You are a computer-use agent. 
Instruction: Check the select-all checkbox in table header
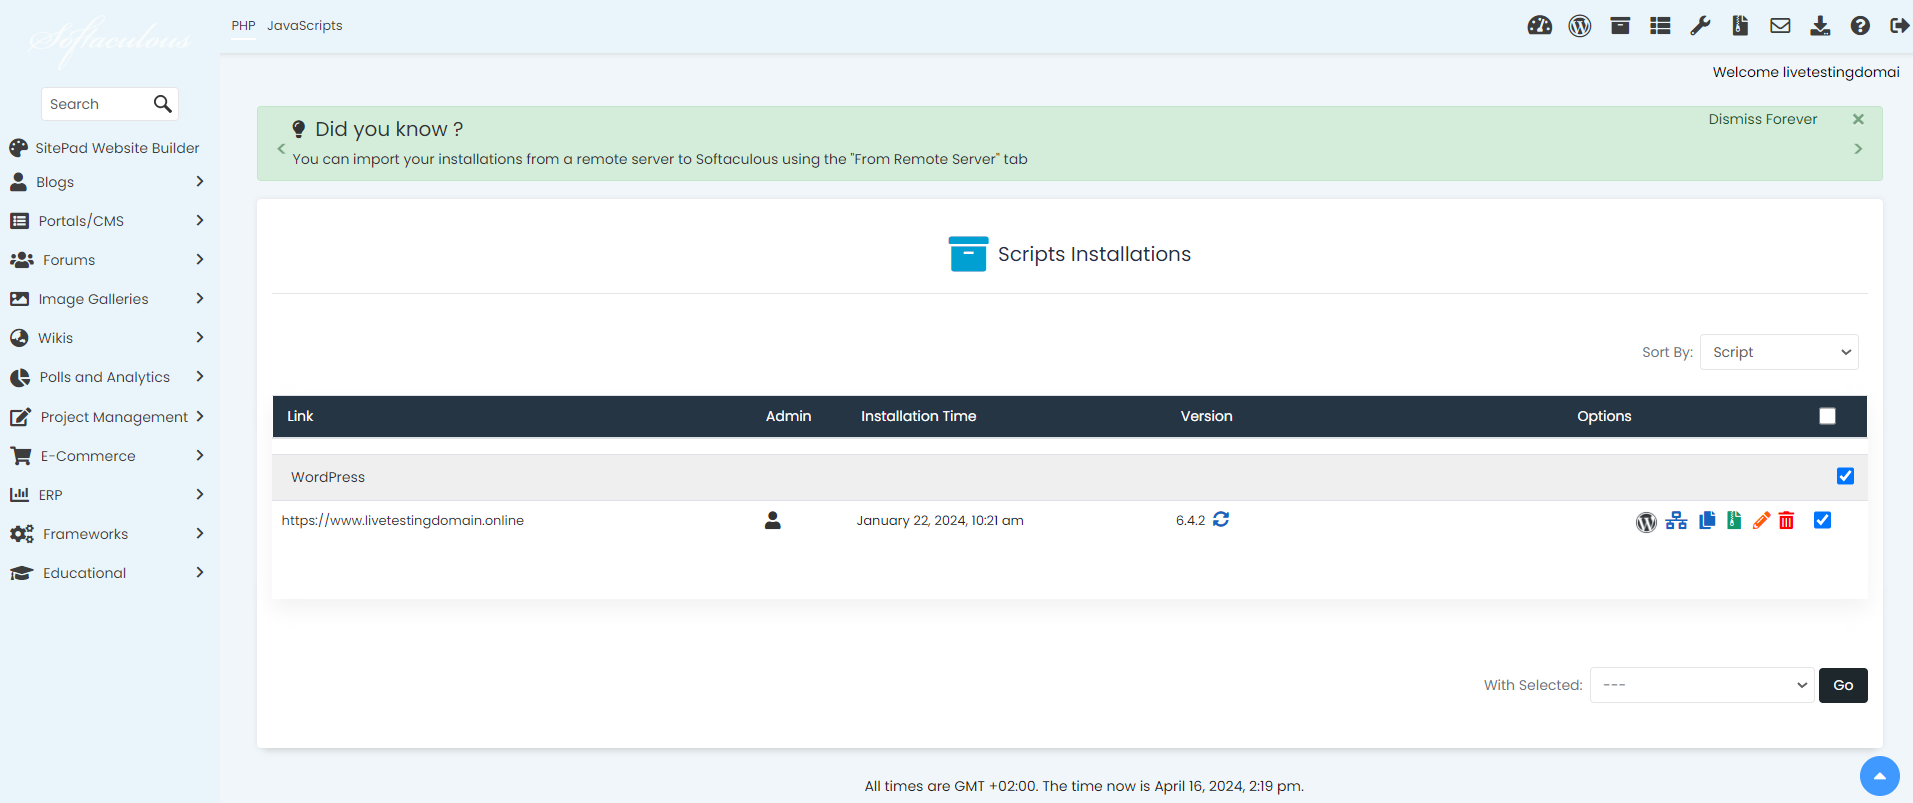pyautogui.click(x=1827, y=416)
